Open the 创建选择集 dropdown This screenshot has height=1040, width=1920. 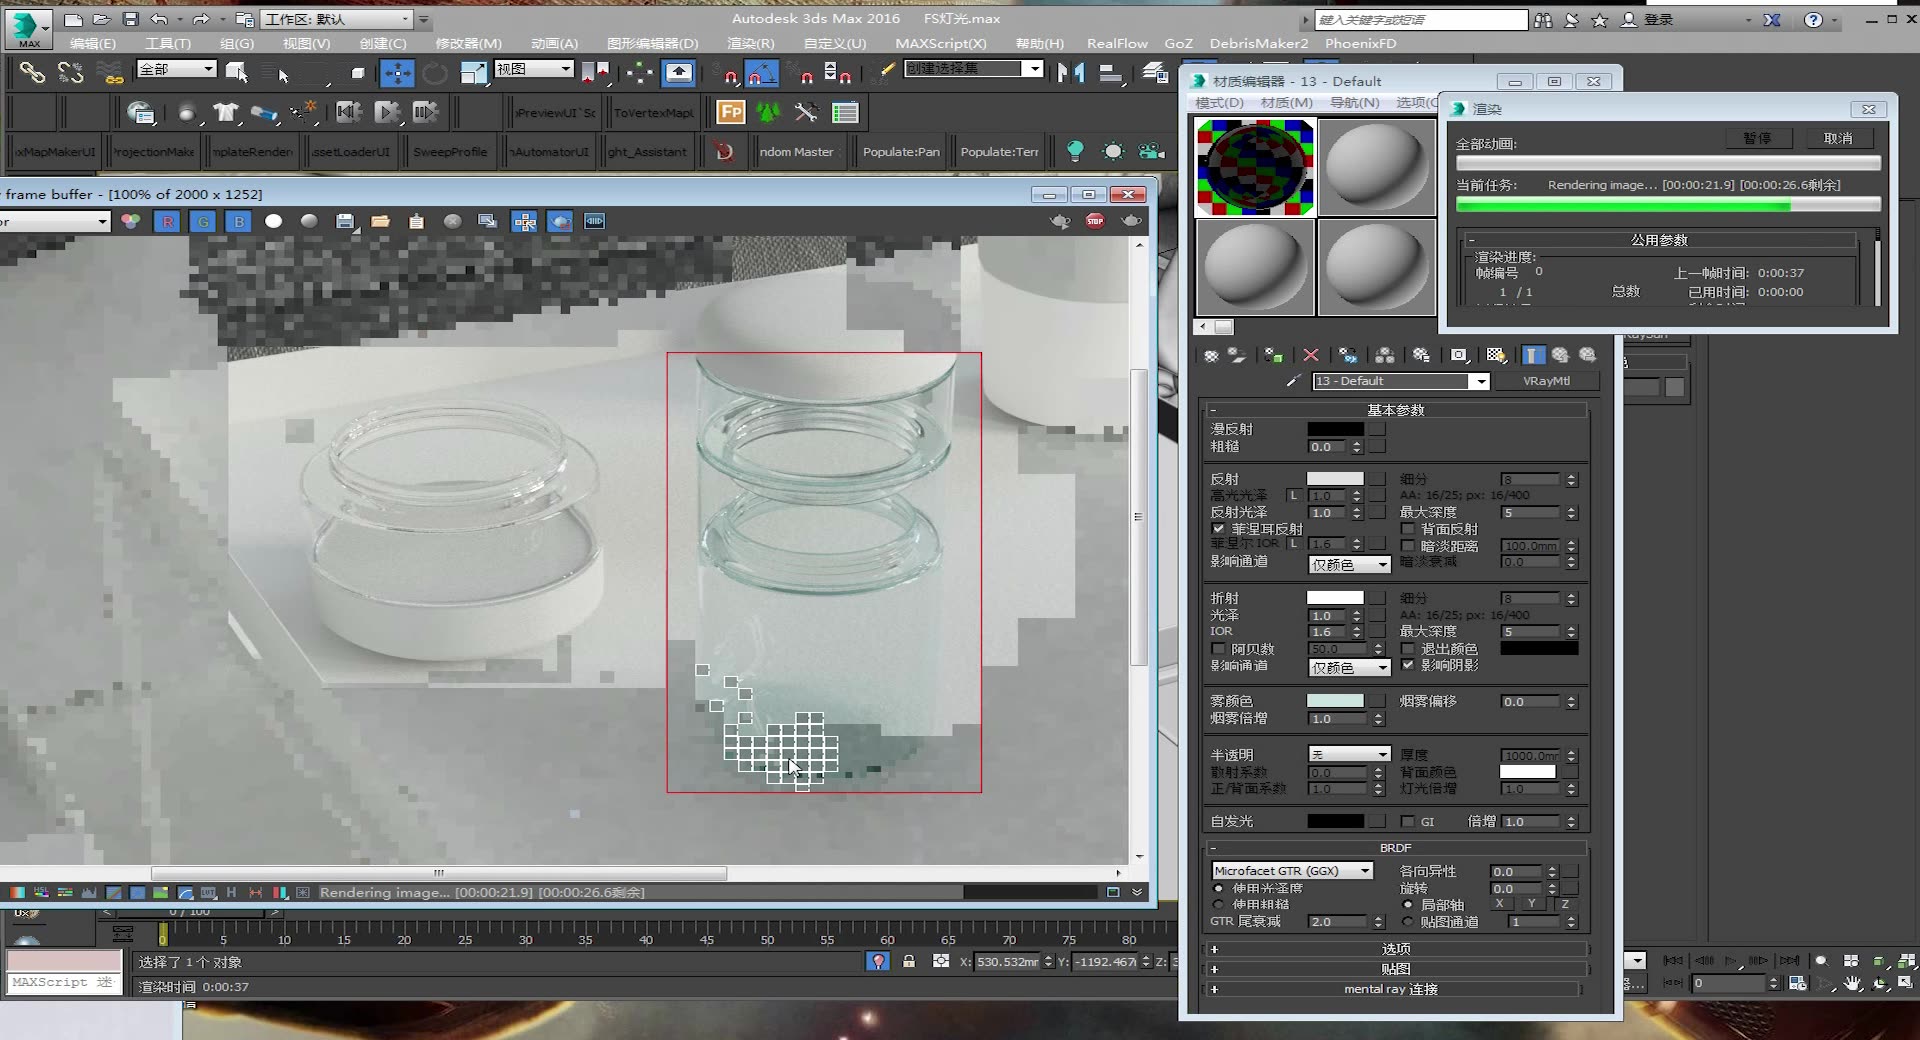(x=1033, y=69)
